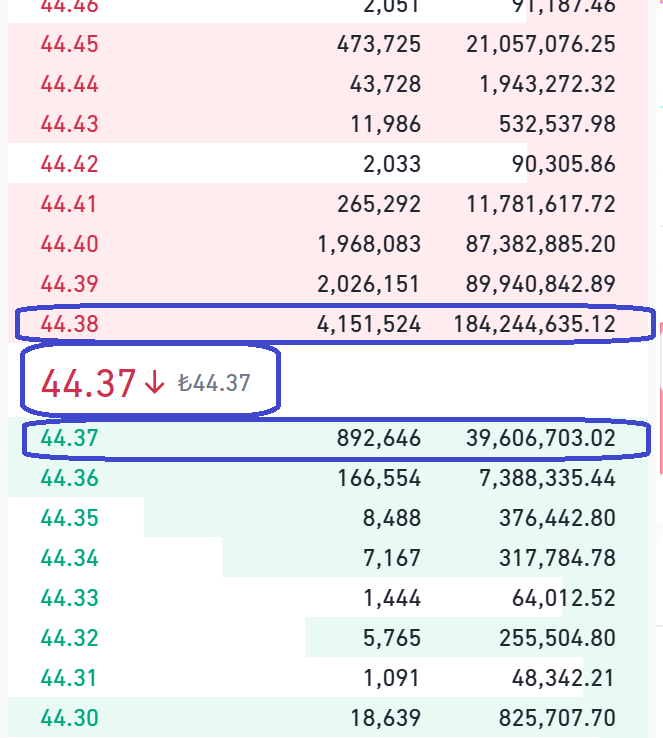Click the 90,305.86 total value
Image resolution: width=663 pixels, height=738 pixels.
pos(563,164)
